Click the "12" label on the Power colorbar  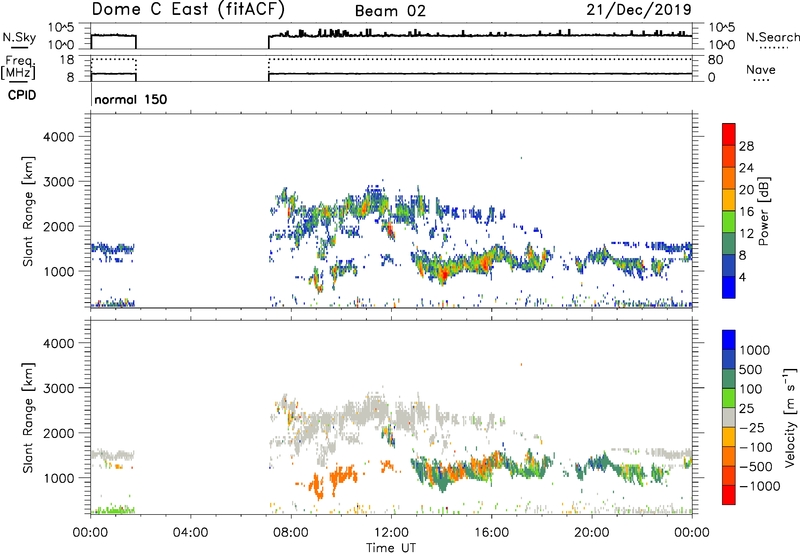tap(746, 234)
